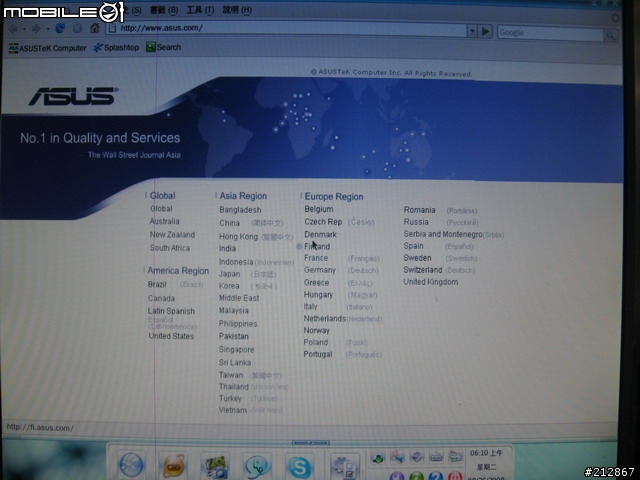Click the ASUS logo on the page

73,96
